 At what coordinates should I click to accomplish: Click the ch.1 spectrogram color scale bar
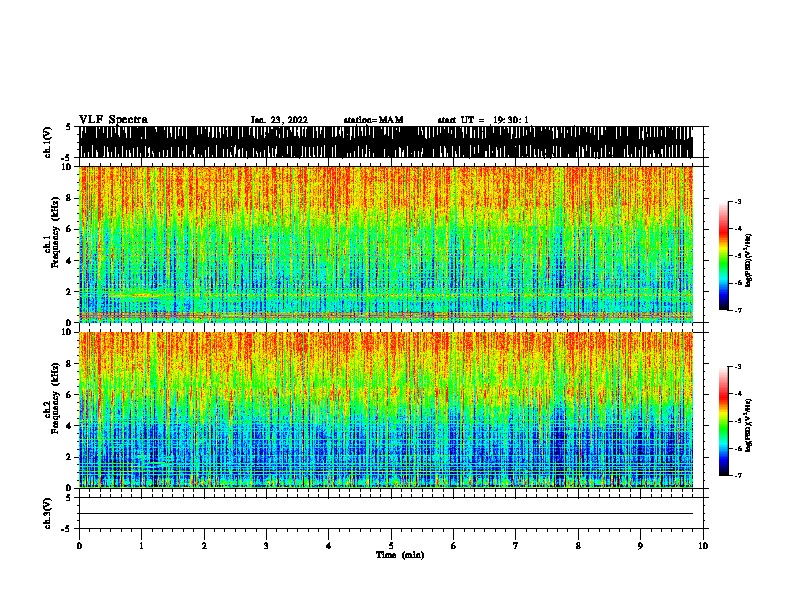tap(724, 256)
